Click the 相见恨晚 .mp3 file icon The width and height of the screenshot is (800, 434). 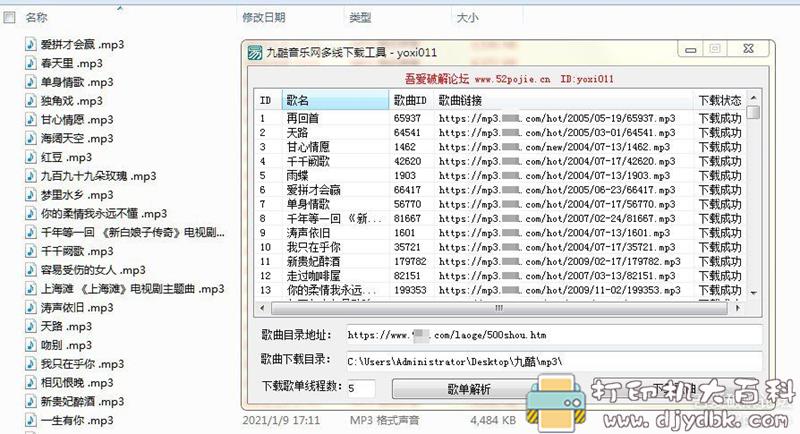coord(31,383)
